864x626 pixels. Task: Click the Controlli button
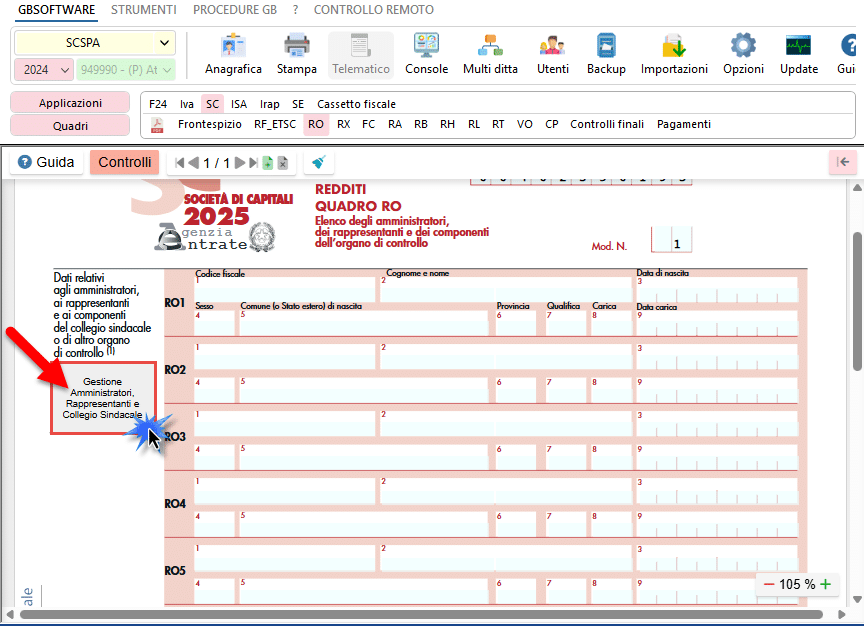click(125, 163)
